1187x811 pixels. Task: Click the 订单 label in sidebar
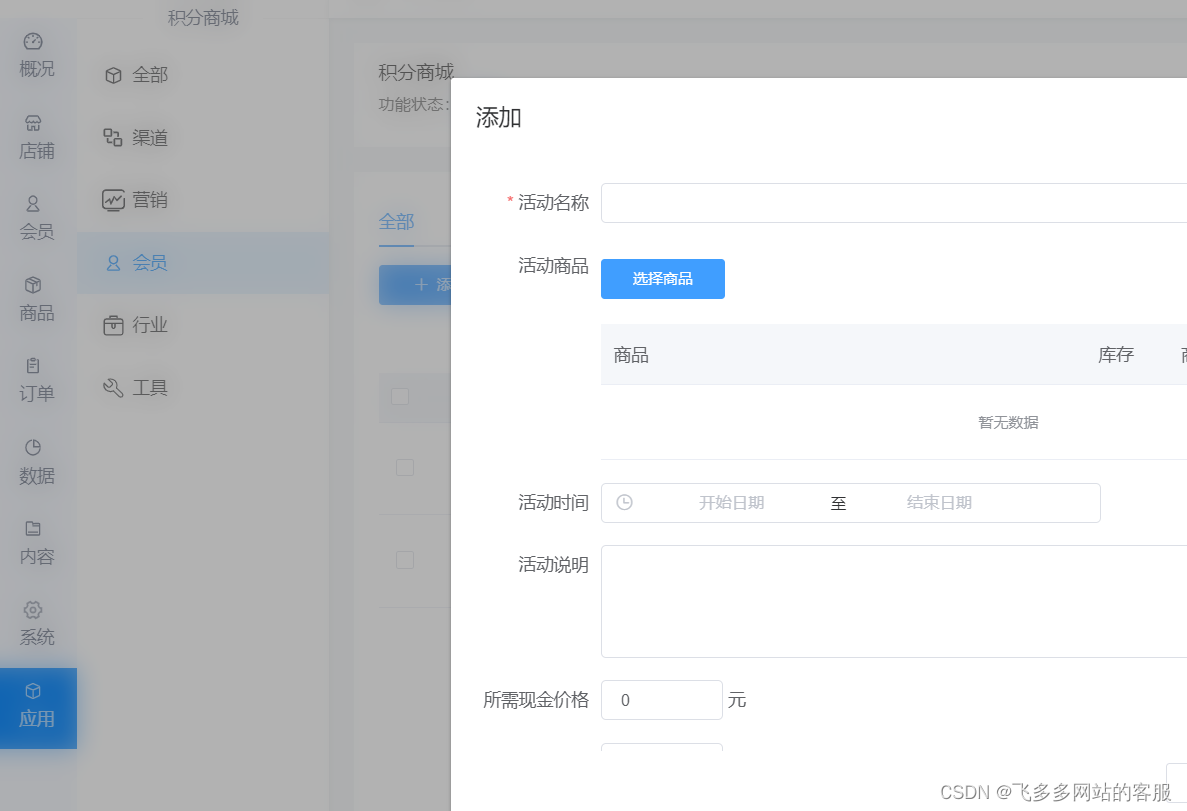click(x=37, y=394)
